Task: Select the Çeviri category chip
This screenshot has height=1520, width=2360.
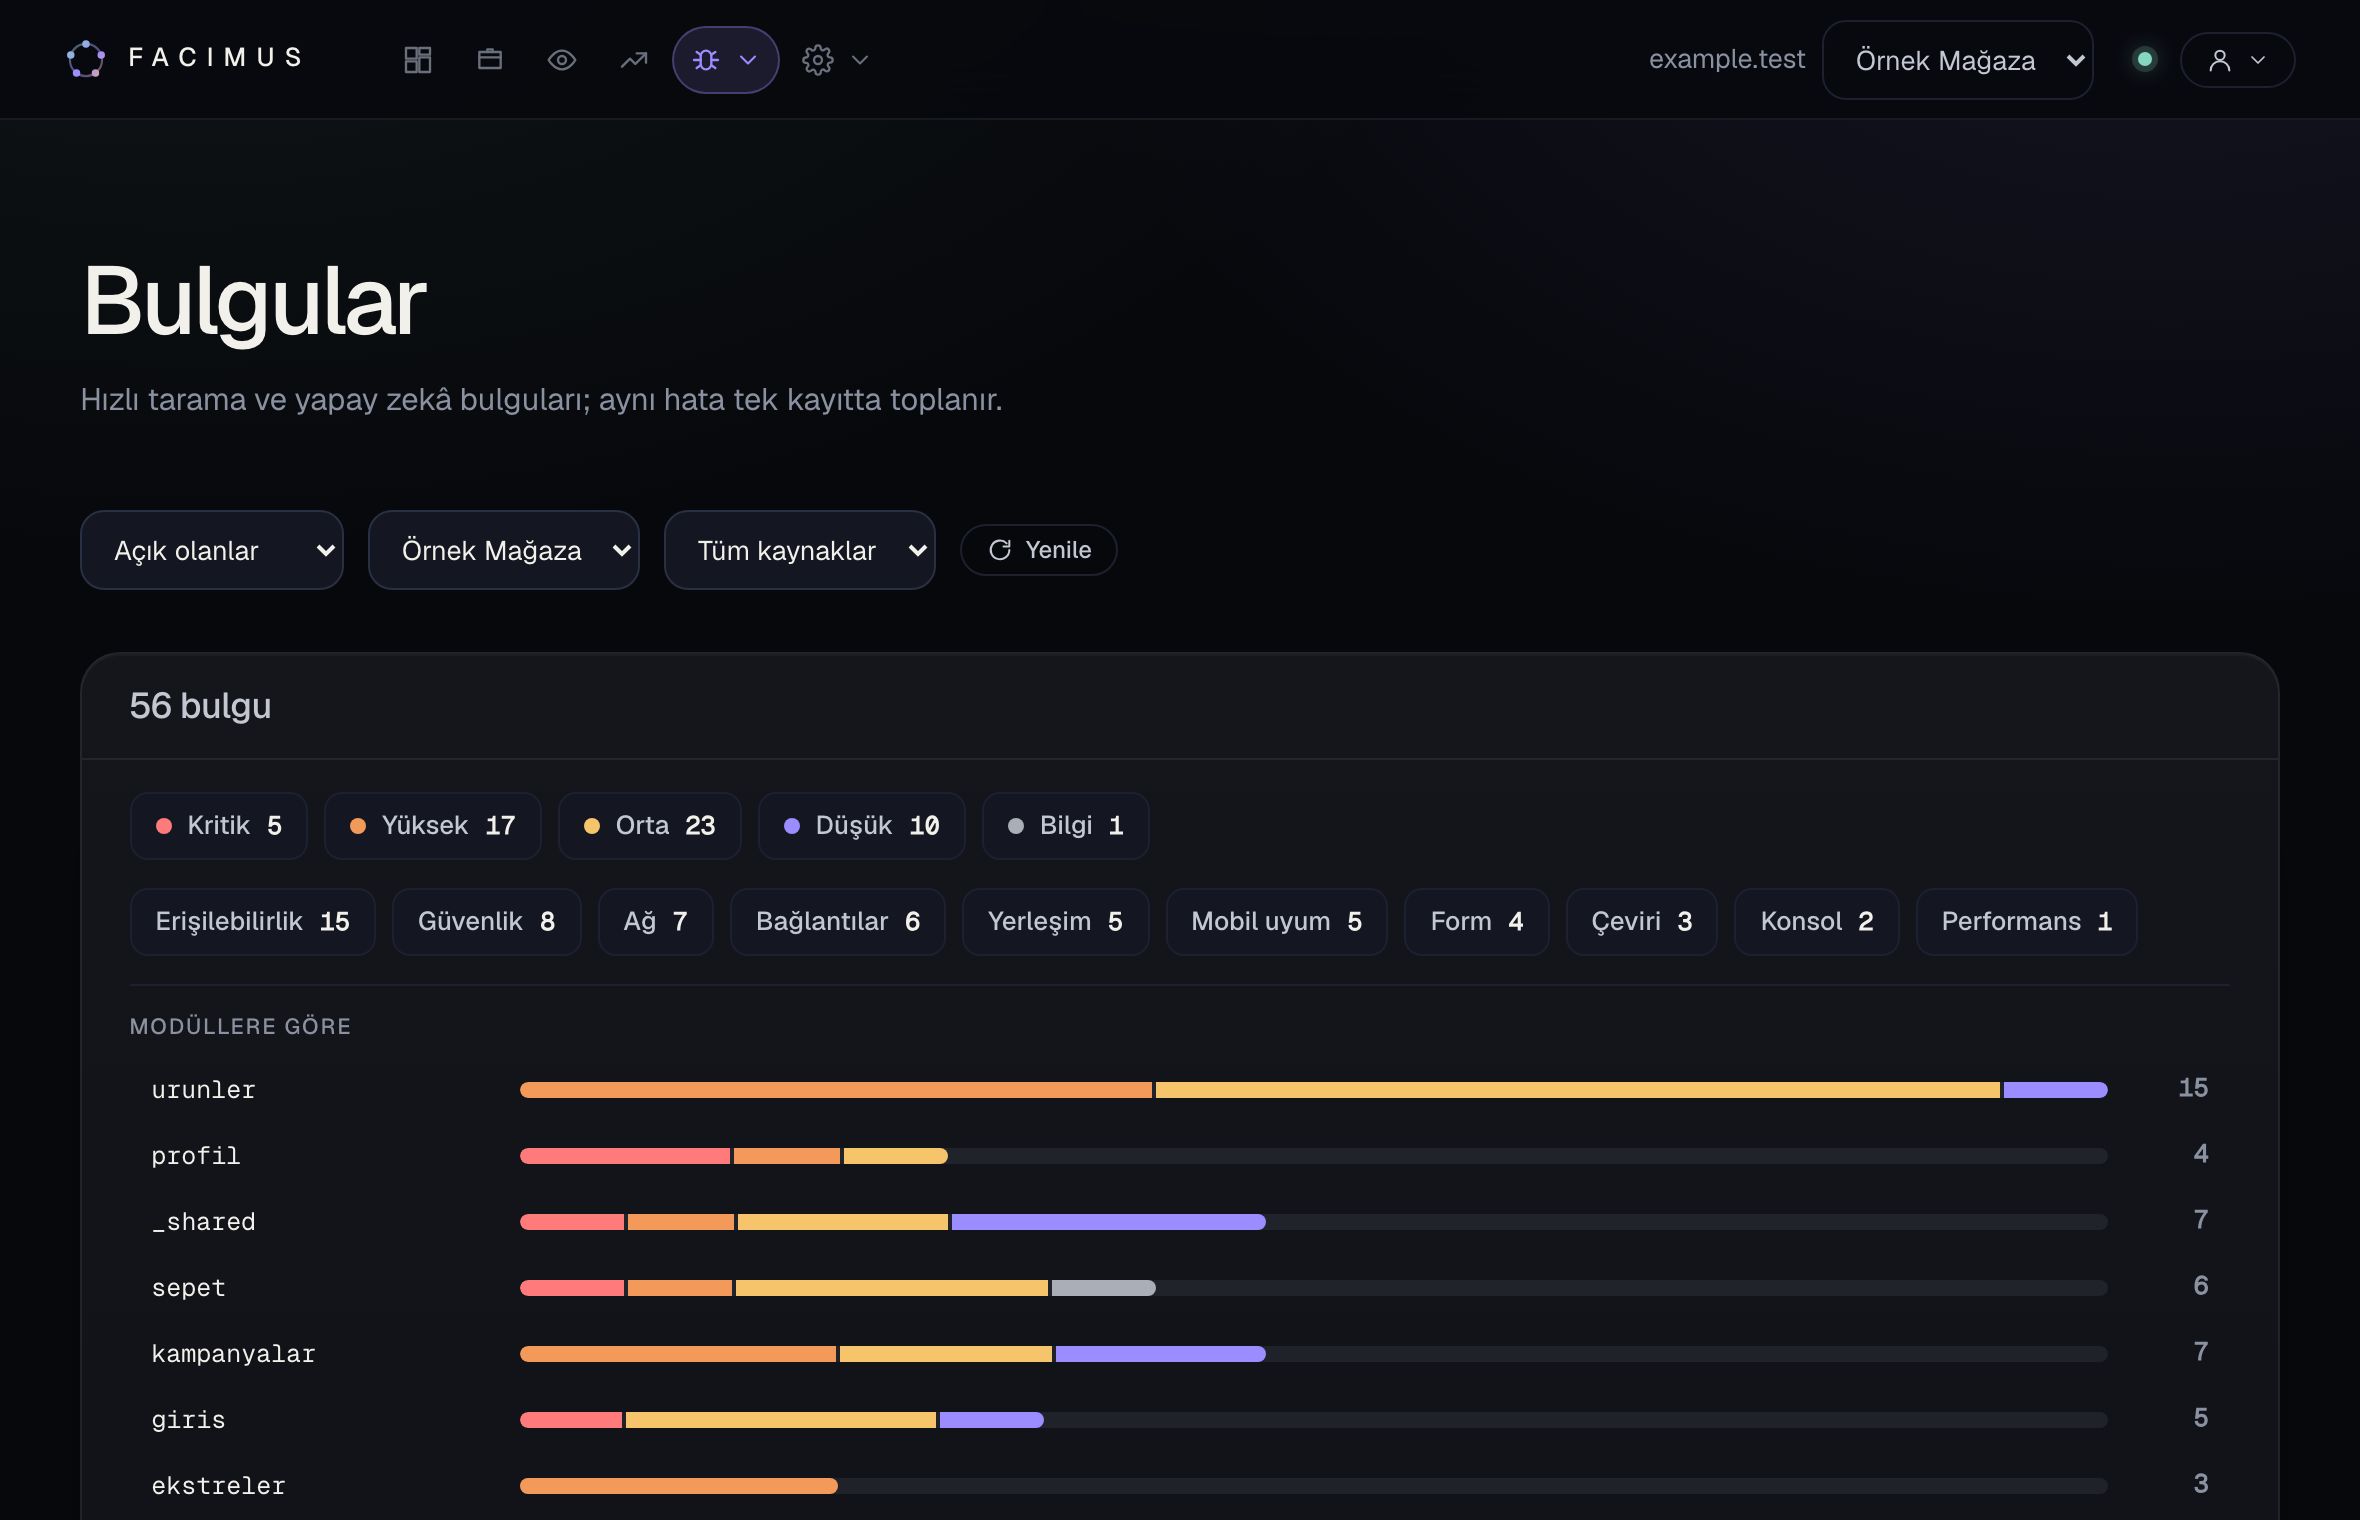Action: coord(1642,922)
